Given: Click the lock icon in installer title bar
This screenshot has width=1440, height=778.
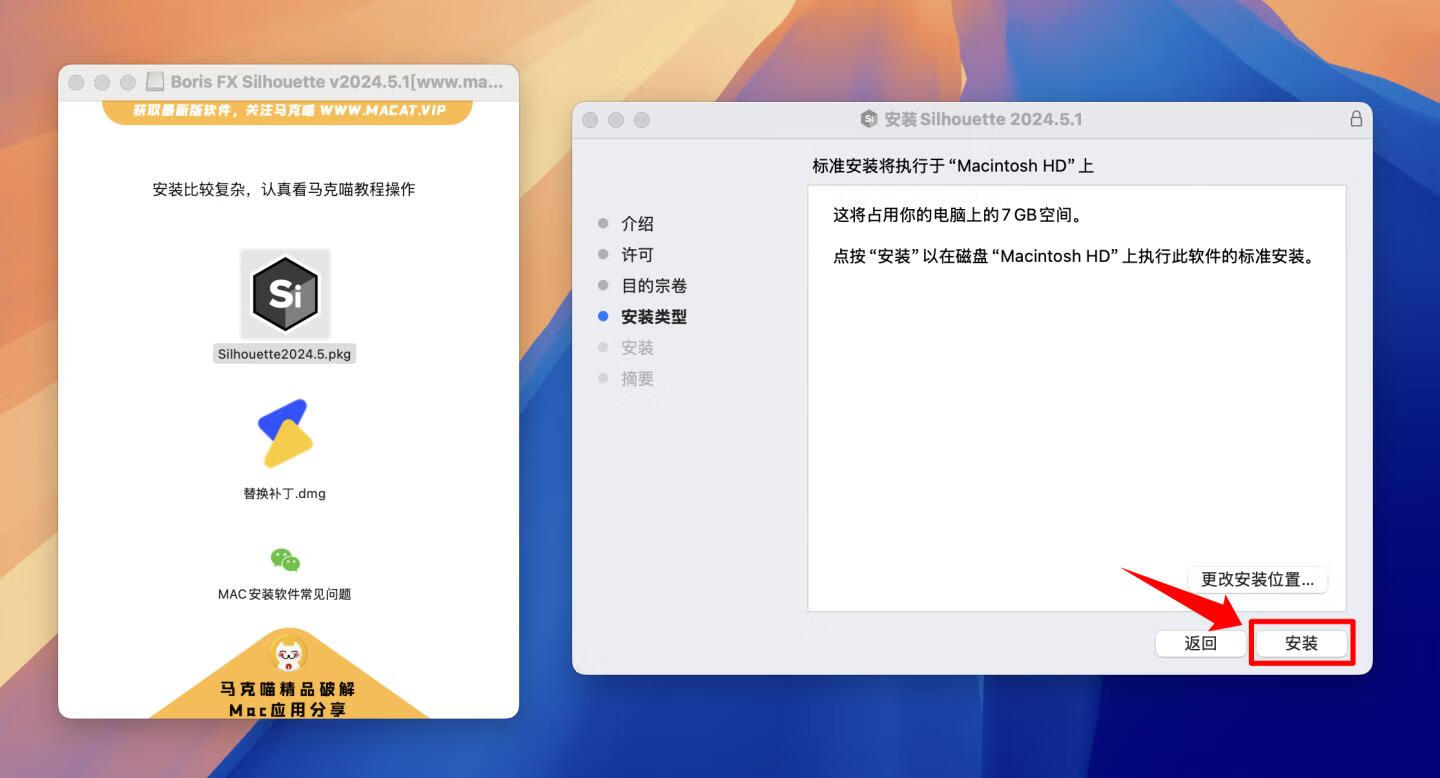Looking at the screenshot, I should click(1356, 119).
